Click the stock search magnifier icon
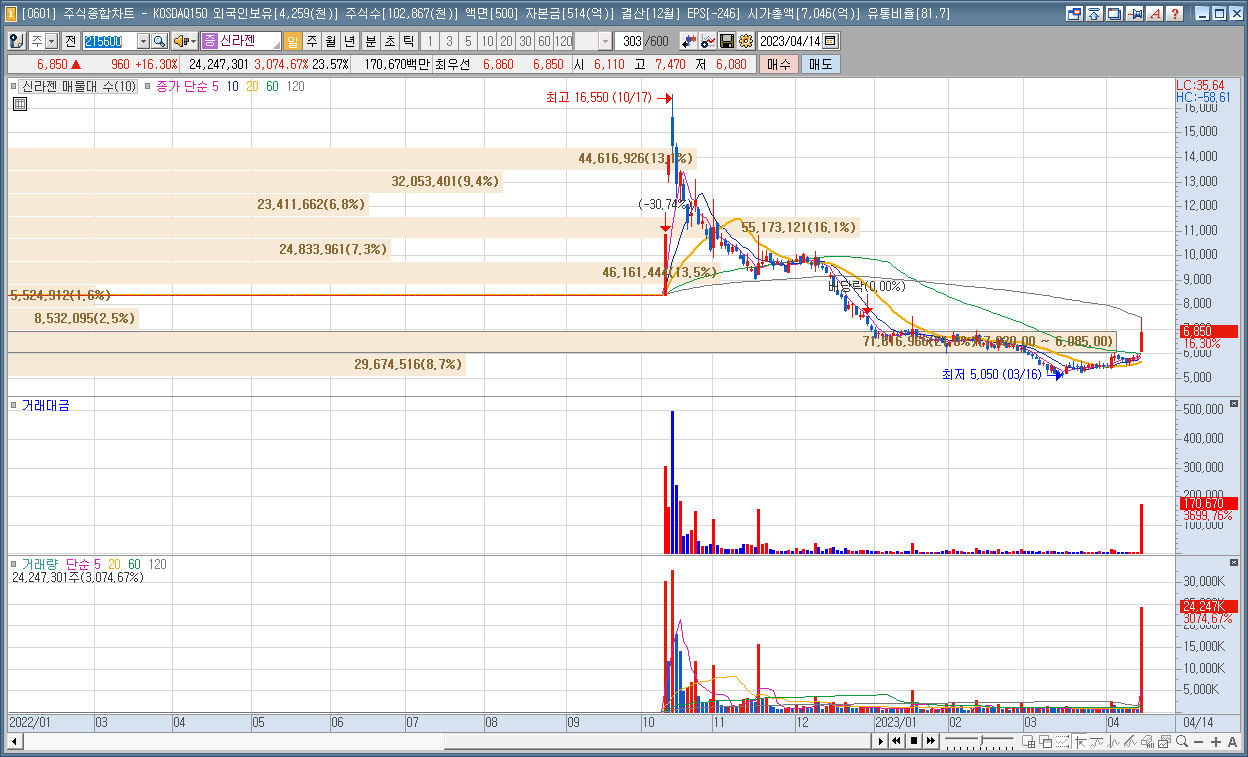The height and width of the screenshot is (757, 1248). (x=159, y=41)
